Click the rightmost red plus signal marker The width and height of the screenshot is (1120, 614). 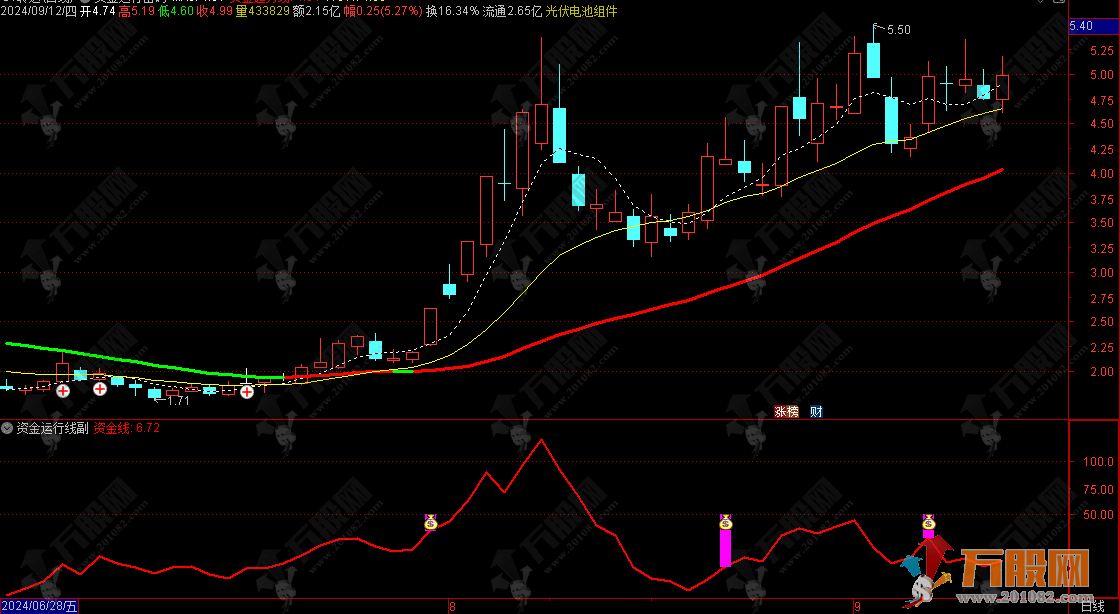click(247, 391)
